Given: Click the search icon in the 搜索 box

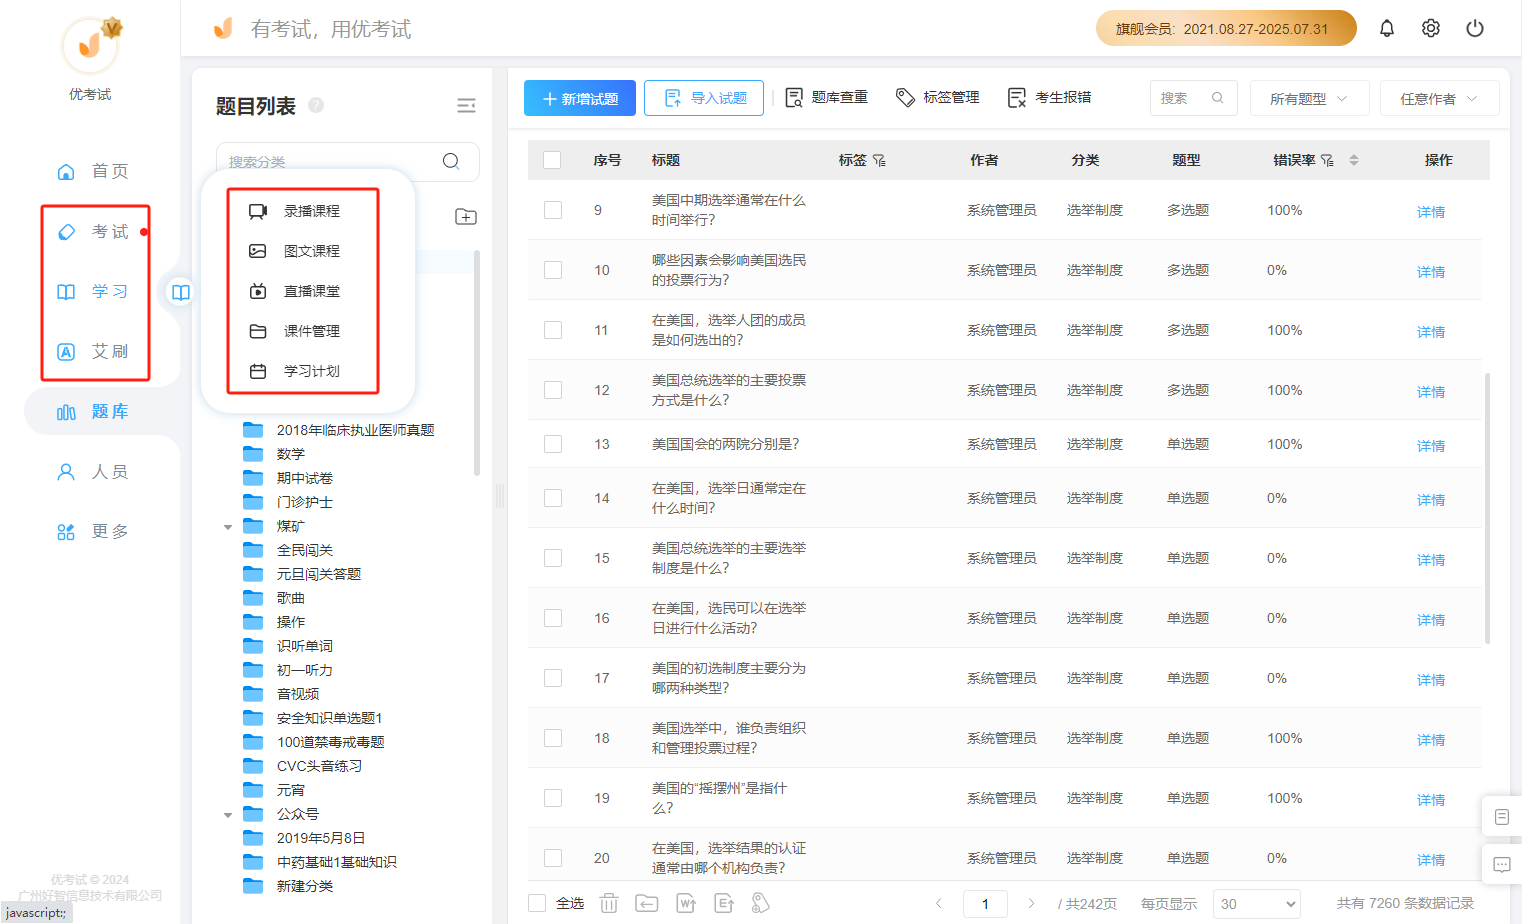Looking at the screenshot, I should point(1217,98).
